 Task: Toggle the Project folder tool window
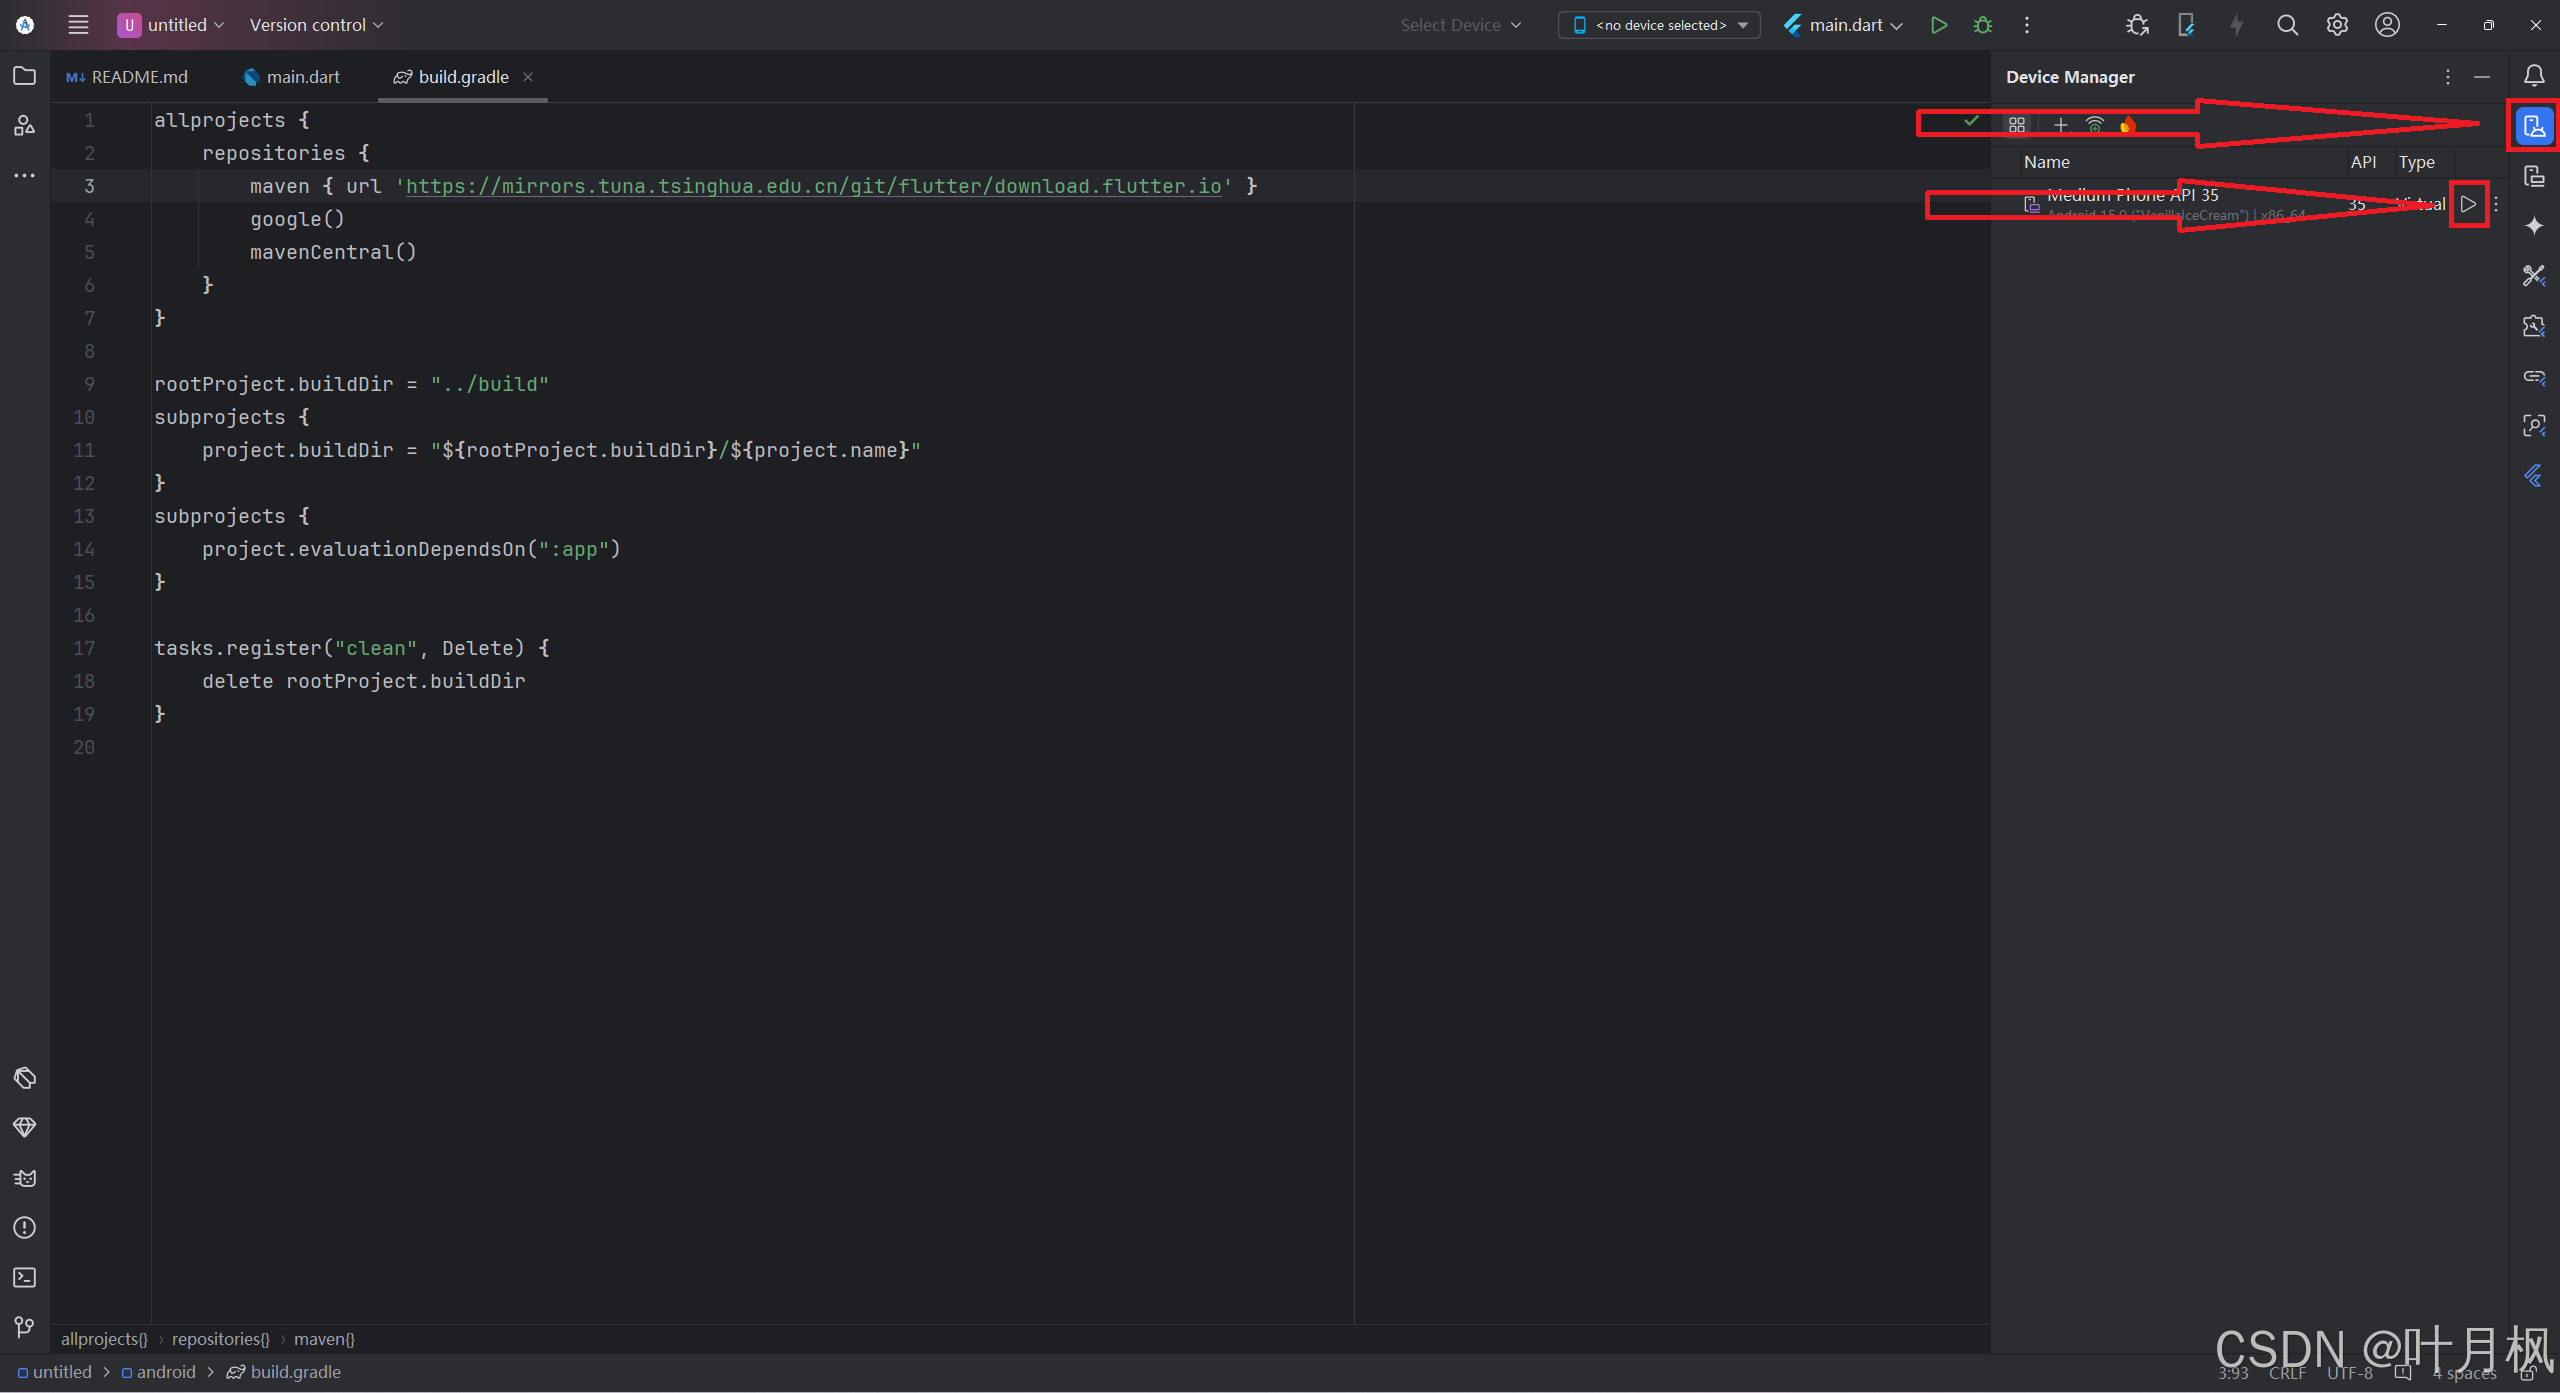[25, 76]
